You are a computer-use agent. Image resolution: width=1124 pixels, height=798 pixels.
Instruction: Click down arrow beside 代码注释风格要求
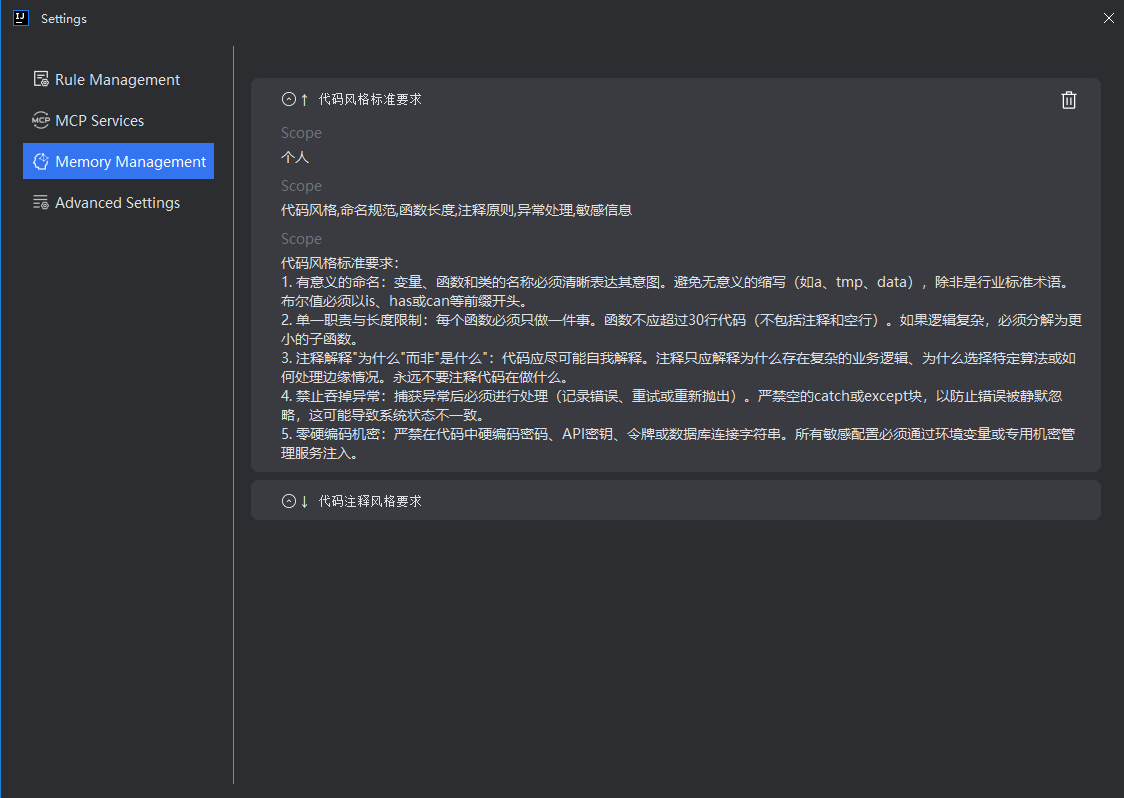tap(304, 501)
